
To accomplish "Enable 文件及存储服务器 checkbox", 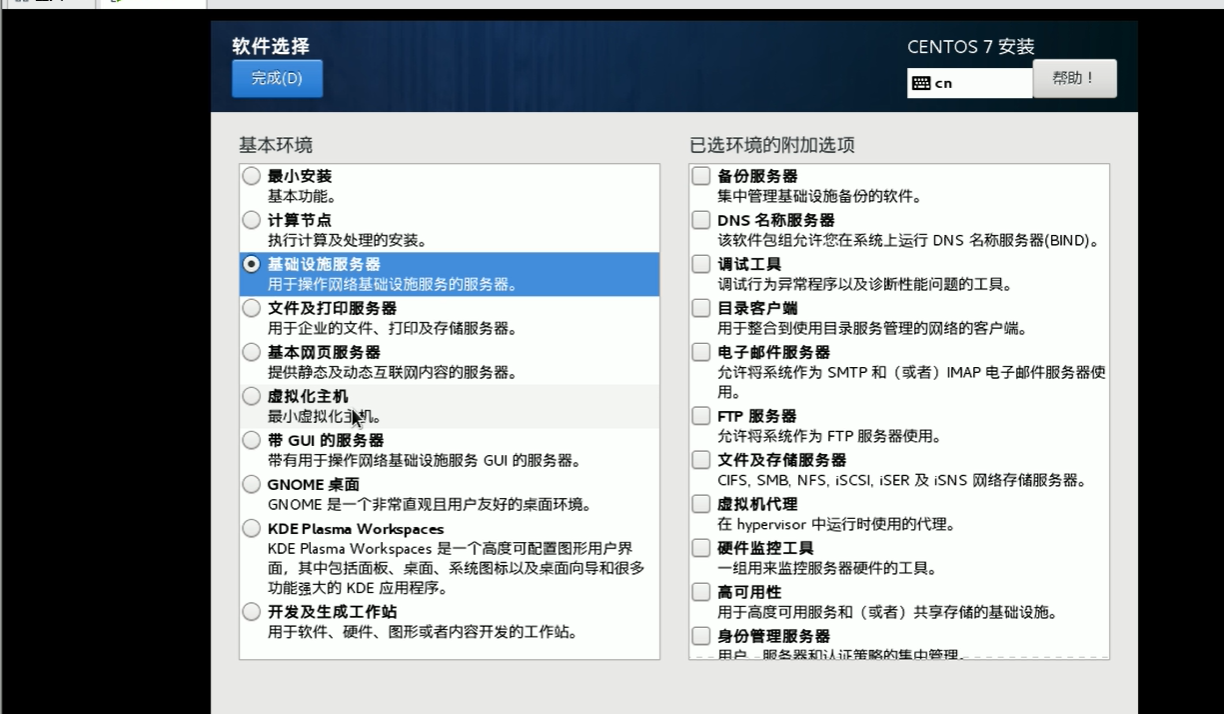I will tap(701, 460).
